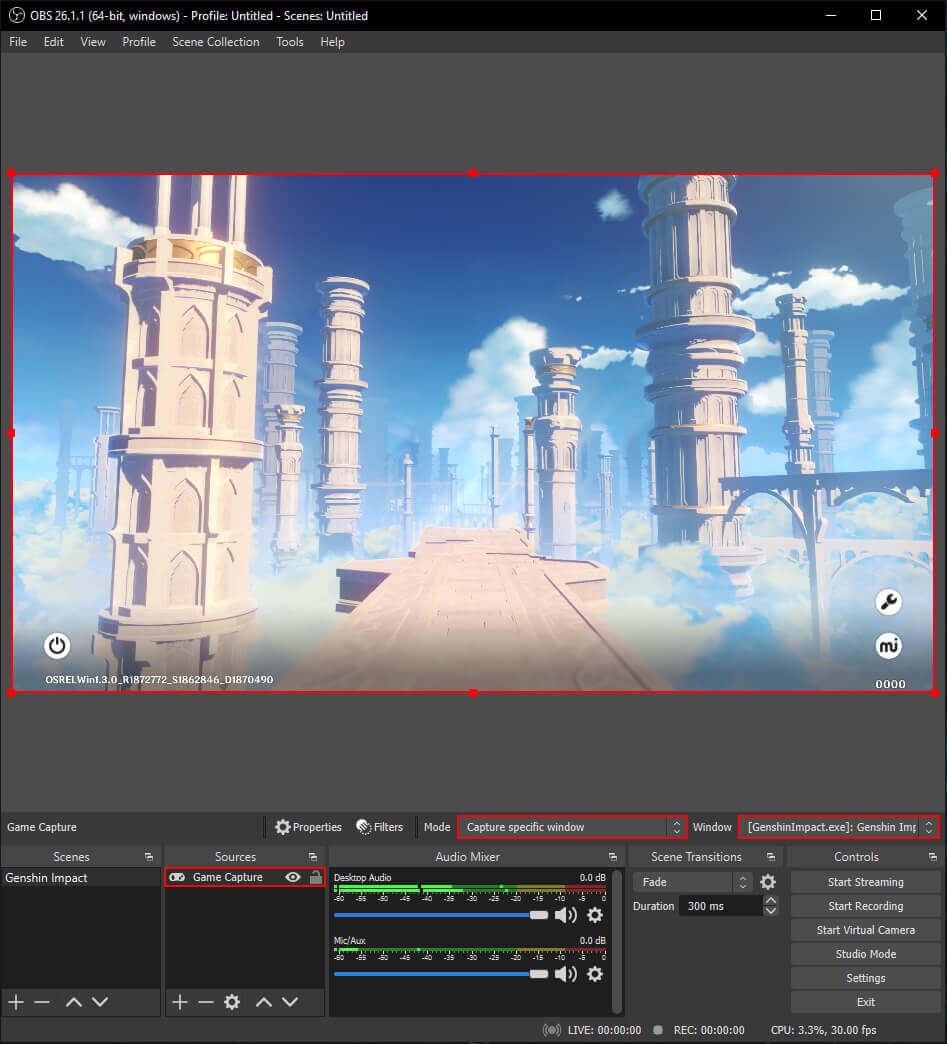The width and height of the screenshot is (947, 1044).
Task: Open the Scene Collection menu
Action: click(x=216, y=42)
